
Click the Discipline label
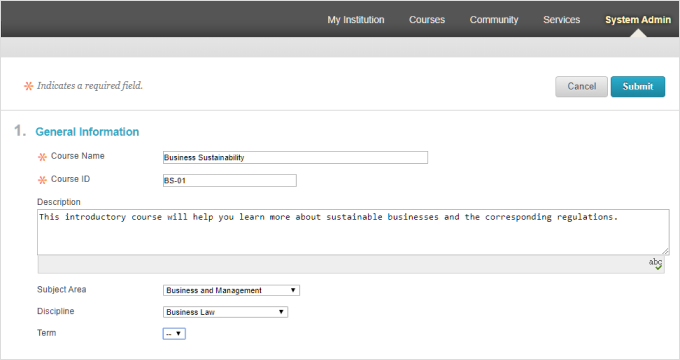tap(56, 311)
